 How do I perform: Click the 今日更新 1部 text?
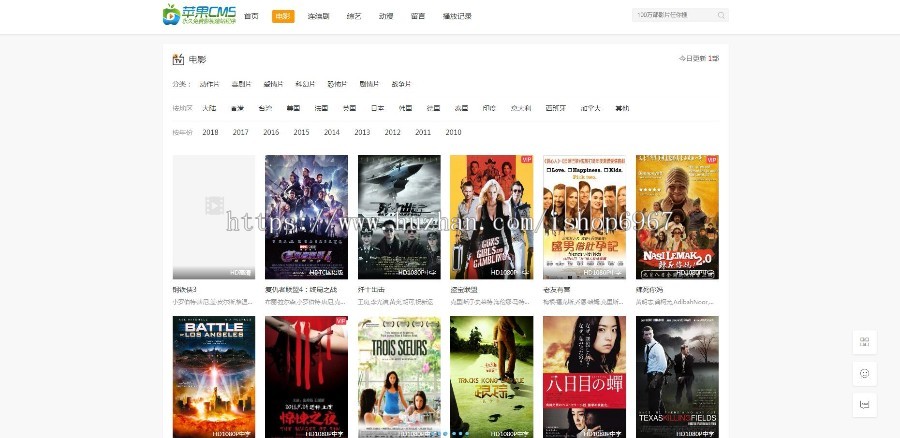(x=699, y=59)
